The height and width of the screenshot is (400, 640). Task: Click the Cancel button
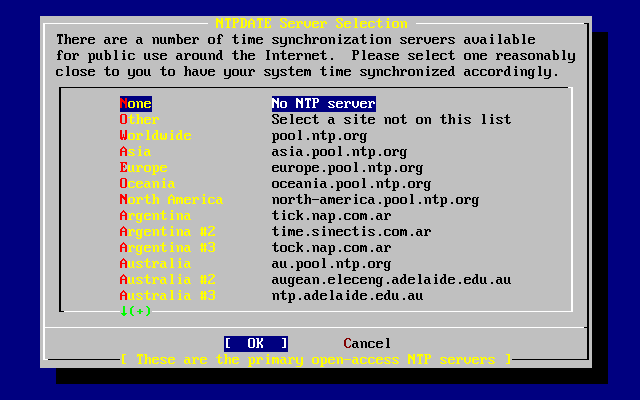367,344
